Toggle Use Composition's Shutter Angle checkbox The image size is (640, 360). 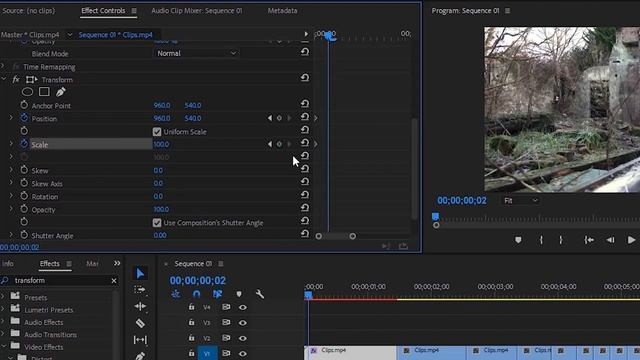pos(157,223)
